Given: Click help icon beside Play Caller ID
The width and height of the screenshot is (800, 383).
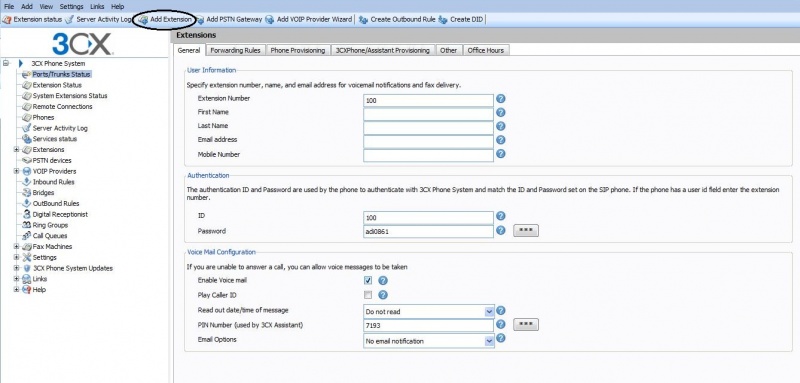Looking at the screenshot, I should (x=383, y=295).
